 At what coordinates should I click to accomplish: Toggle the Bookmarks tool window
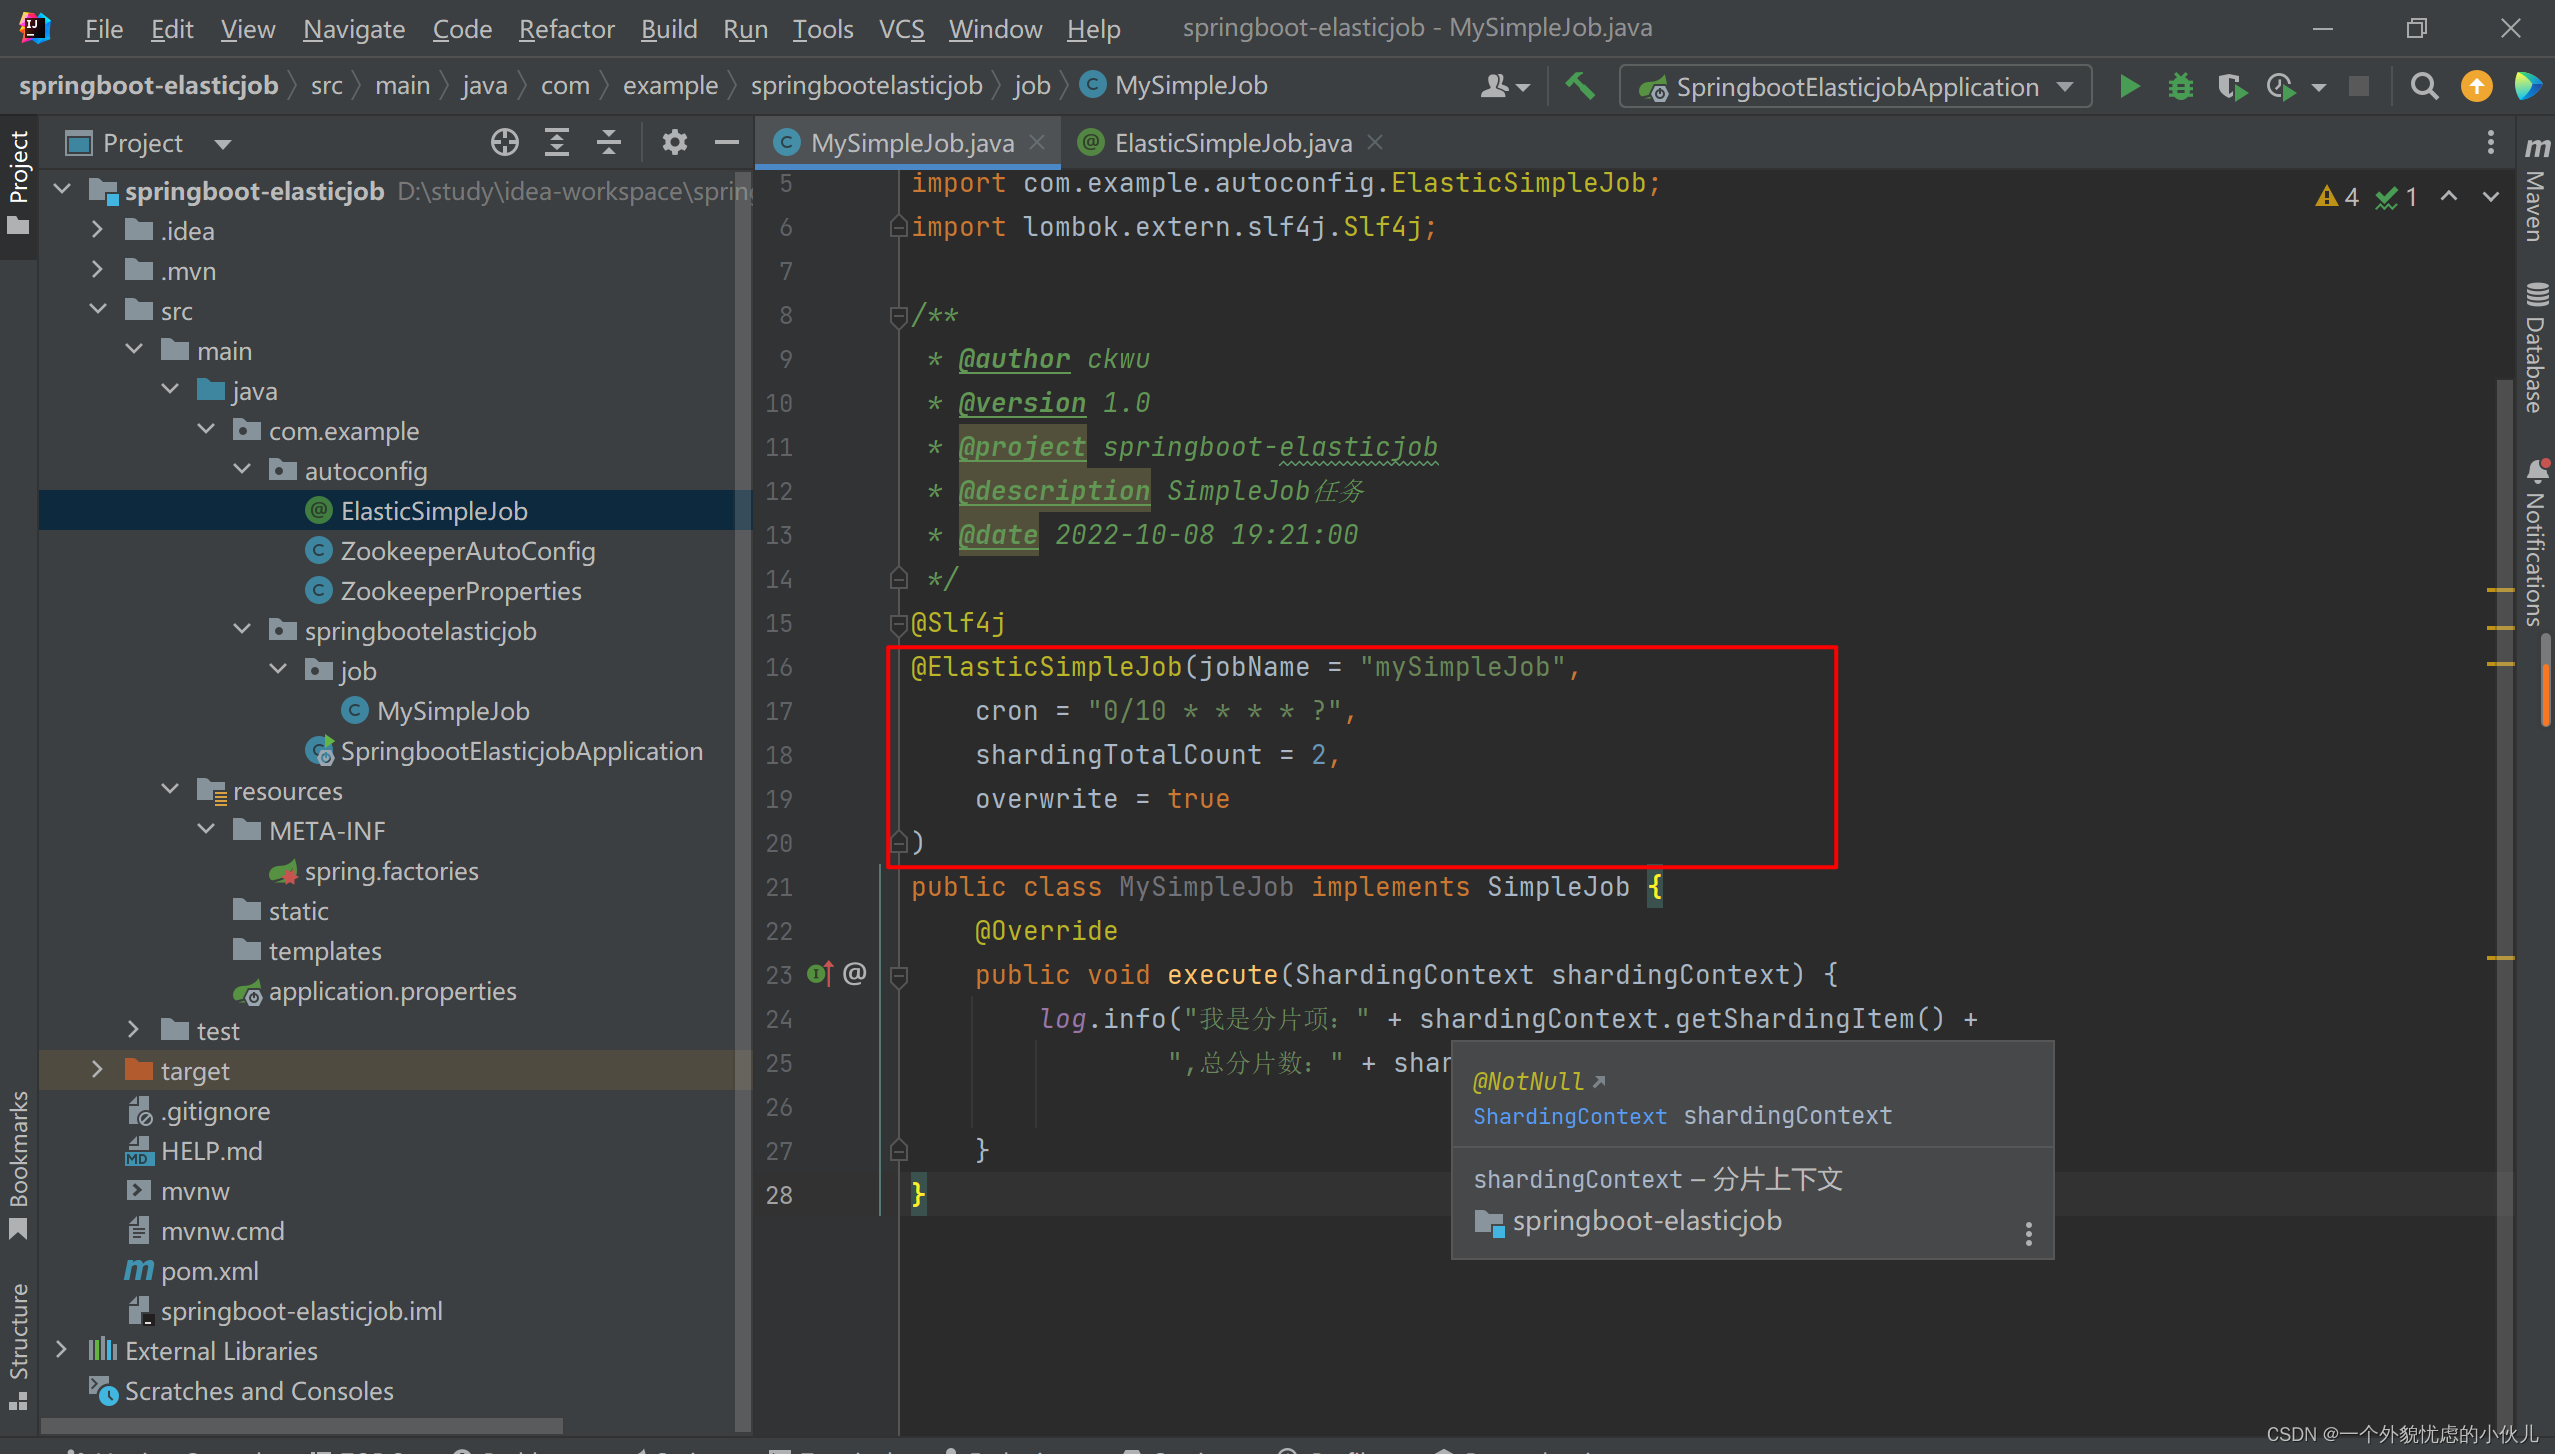19,1164
